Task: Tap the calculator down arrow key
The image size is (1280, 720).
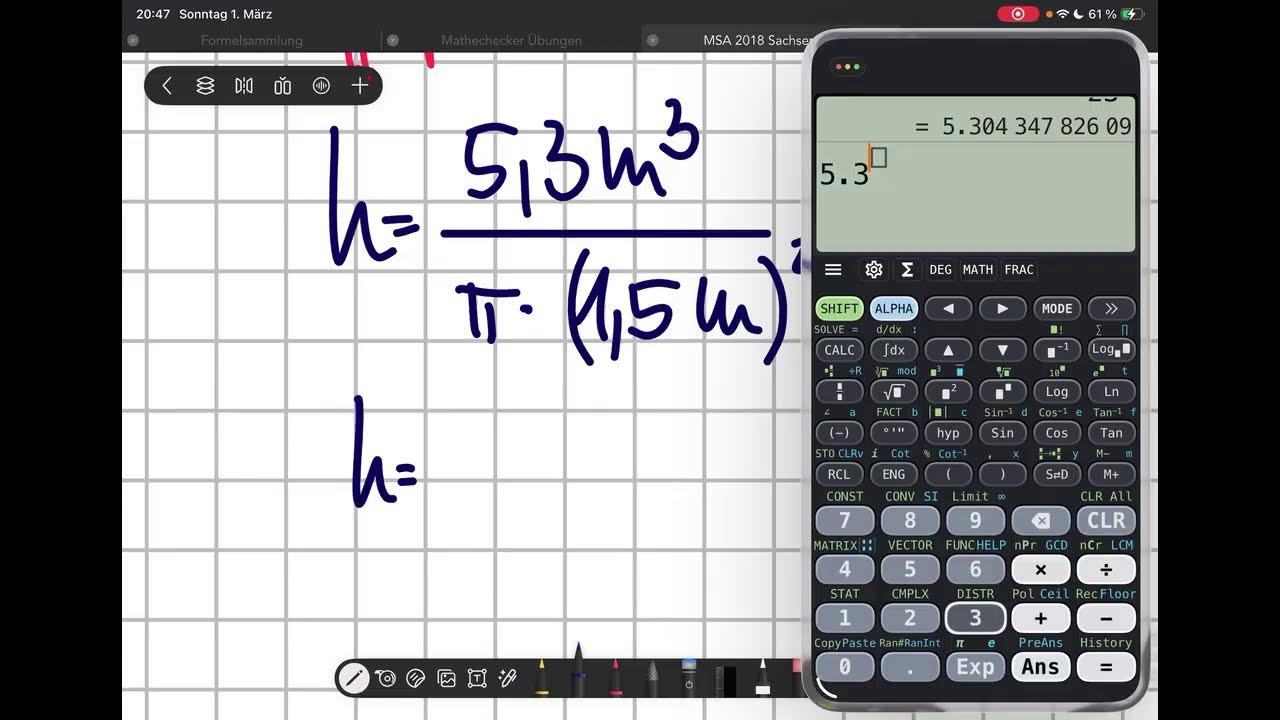Action: pyautogui.click(x=1002, y=350)
